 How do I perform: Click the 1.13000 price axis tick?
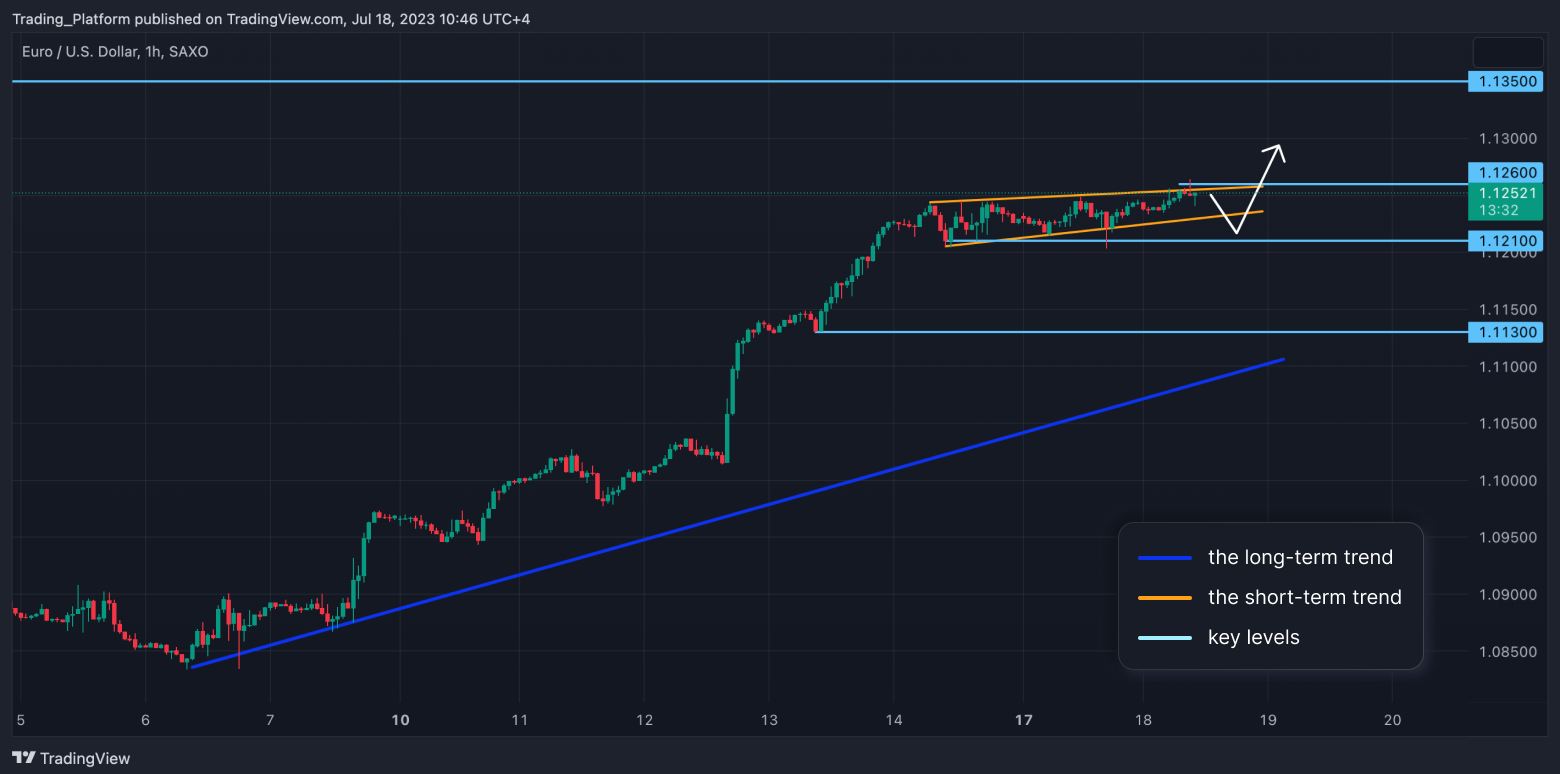1506,139
